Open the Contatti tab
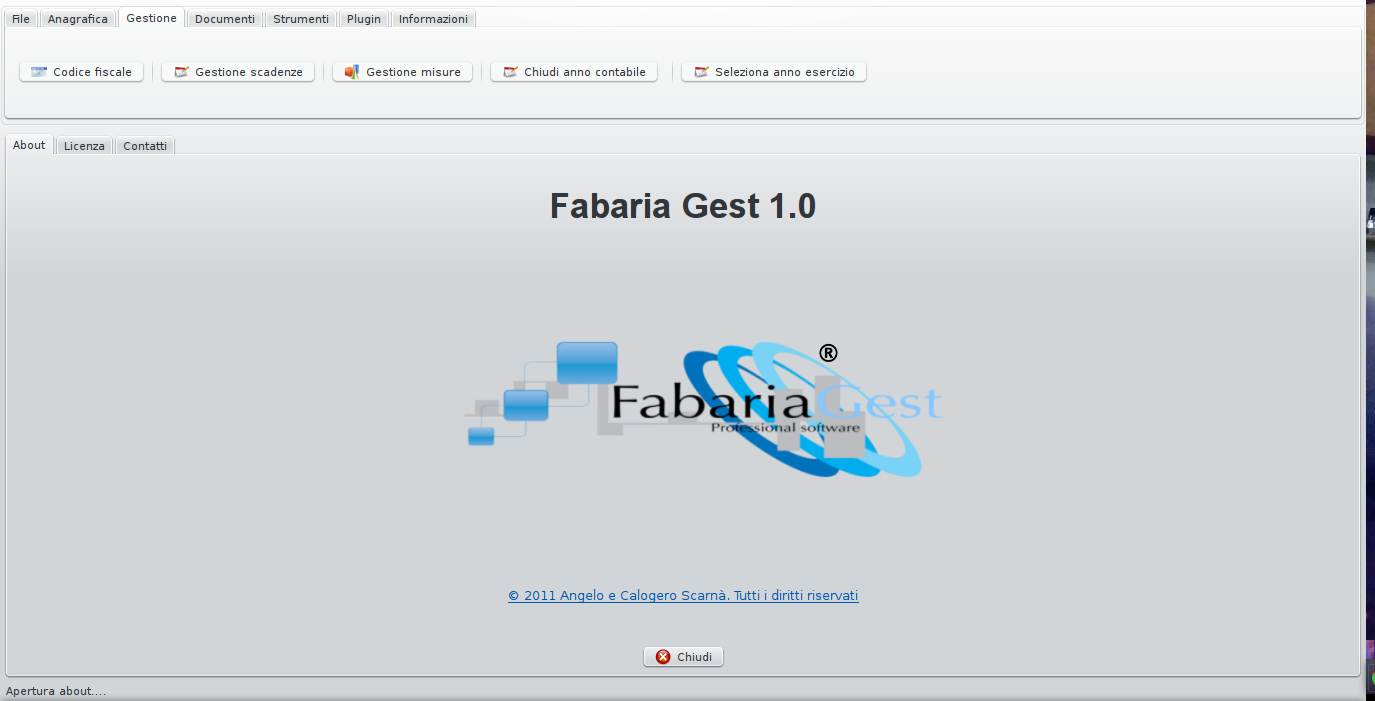This screenshot has width=1375, height=701. (145, 146)
